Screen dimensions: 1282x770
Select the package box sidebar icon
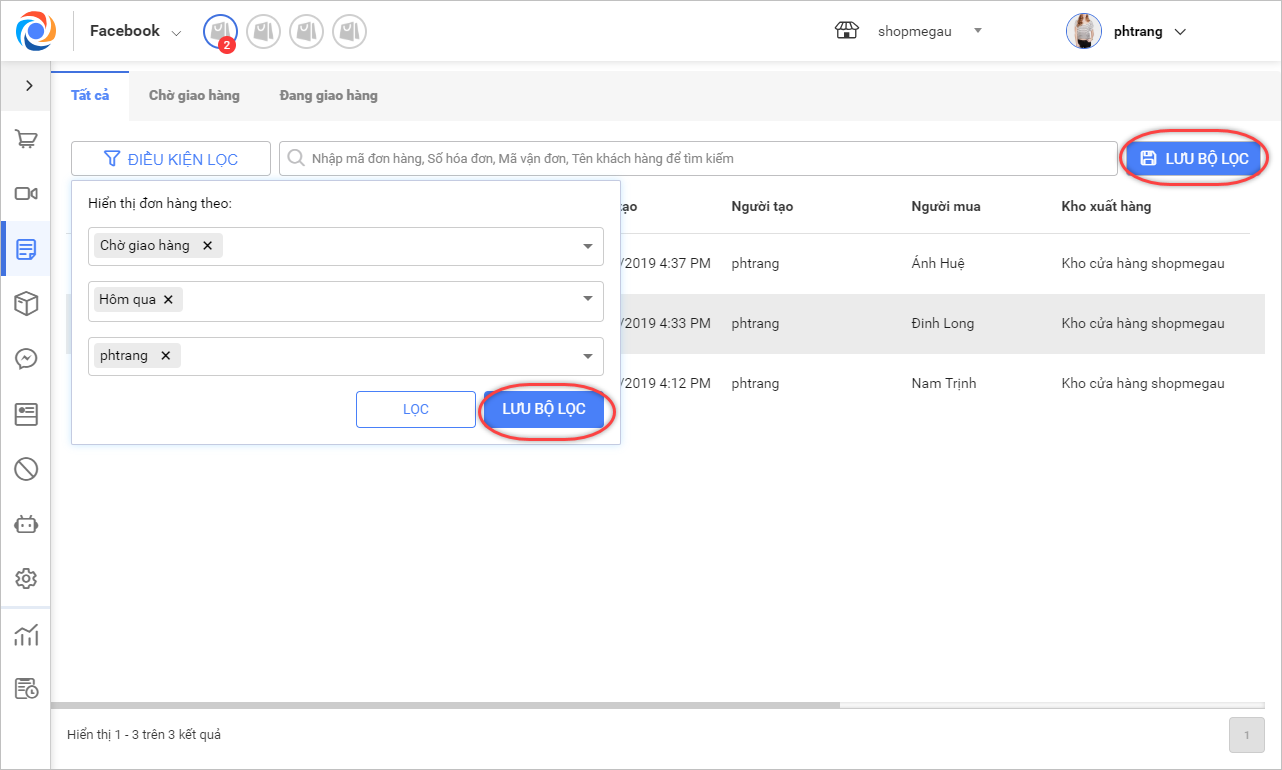coord(26,304)
